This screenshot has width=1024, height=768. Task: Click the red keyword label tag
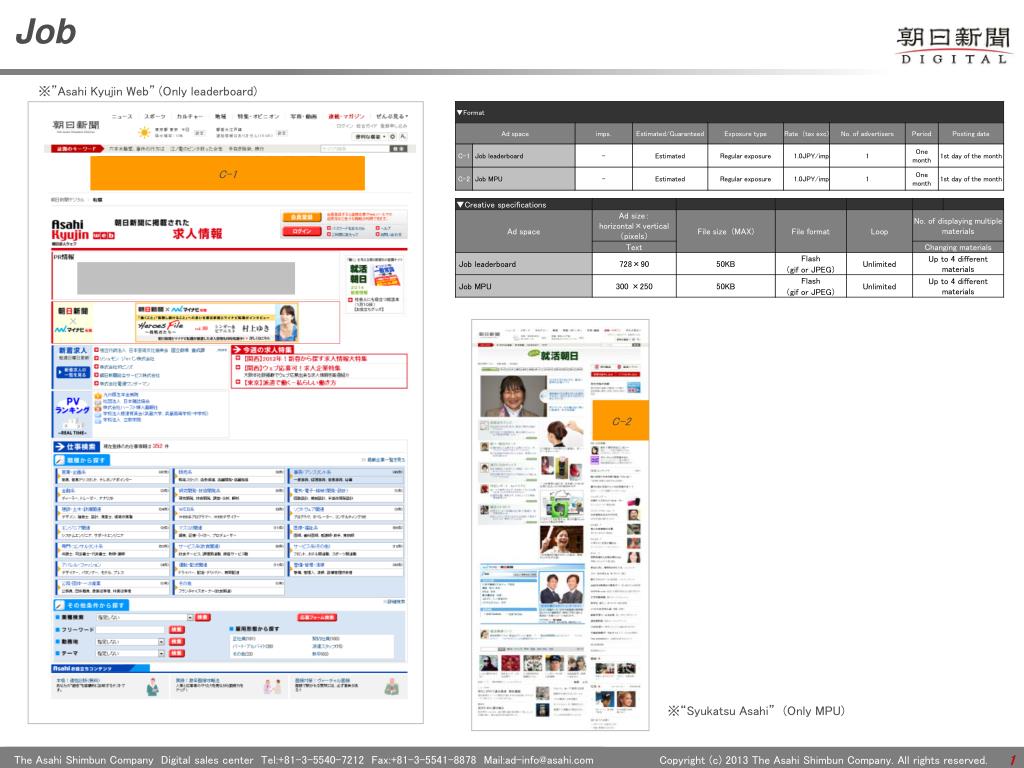(x=76, y=149)
